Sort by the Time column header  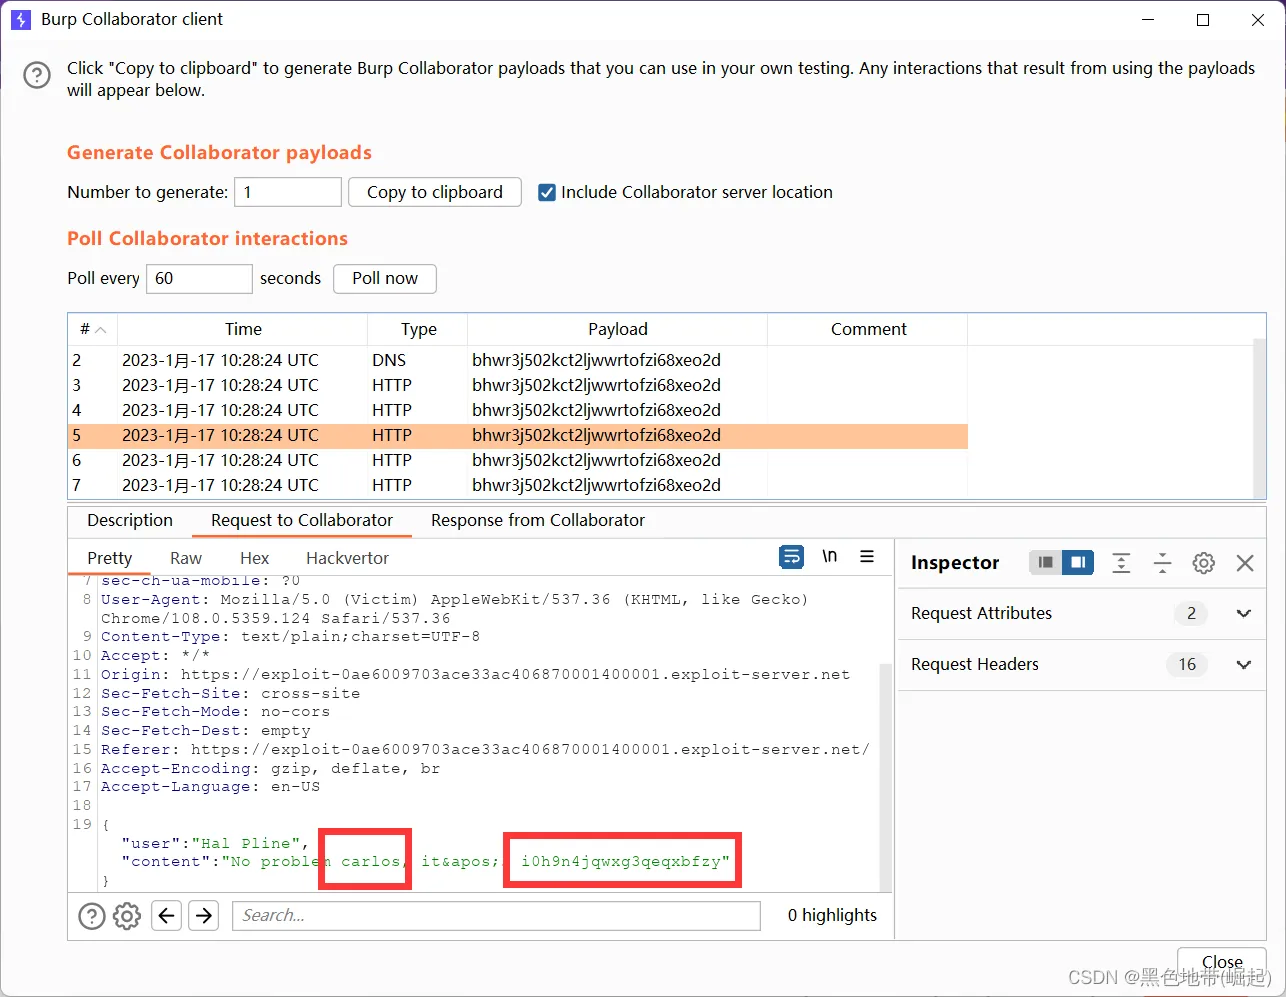point(243,329)
